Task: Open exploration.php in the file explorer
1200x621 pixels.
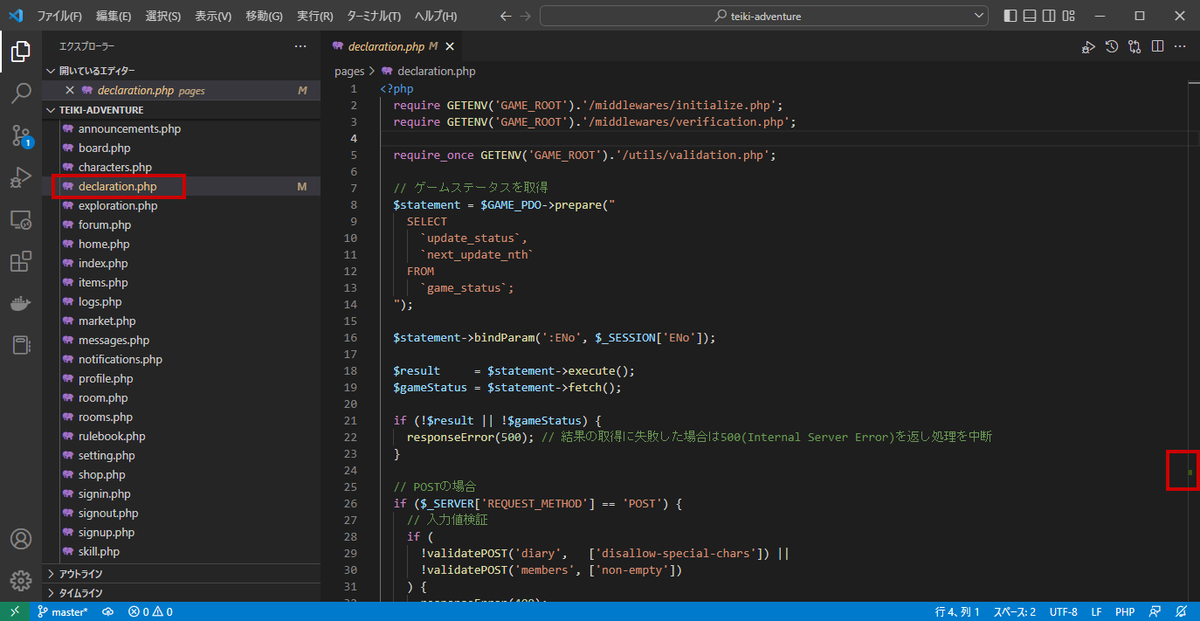Action: tap(117, 206)
